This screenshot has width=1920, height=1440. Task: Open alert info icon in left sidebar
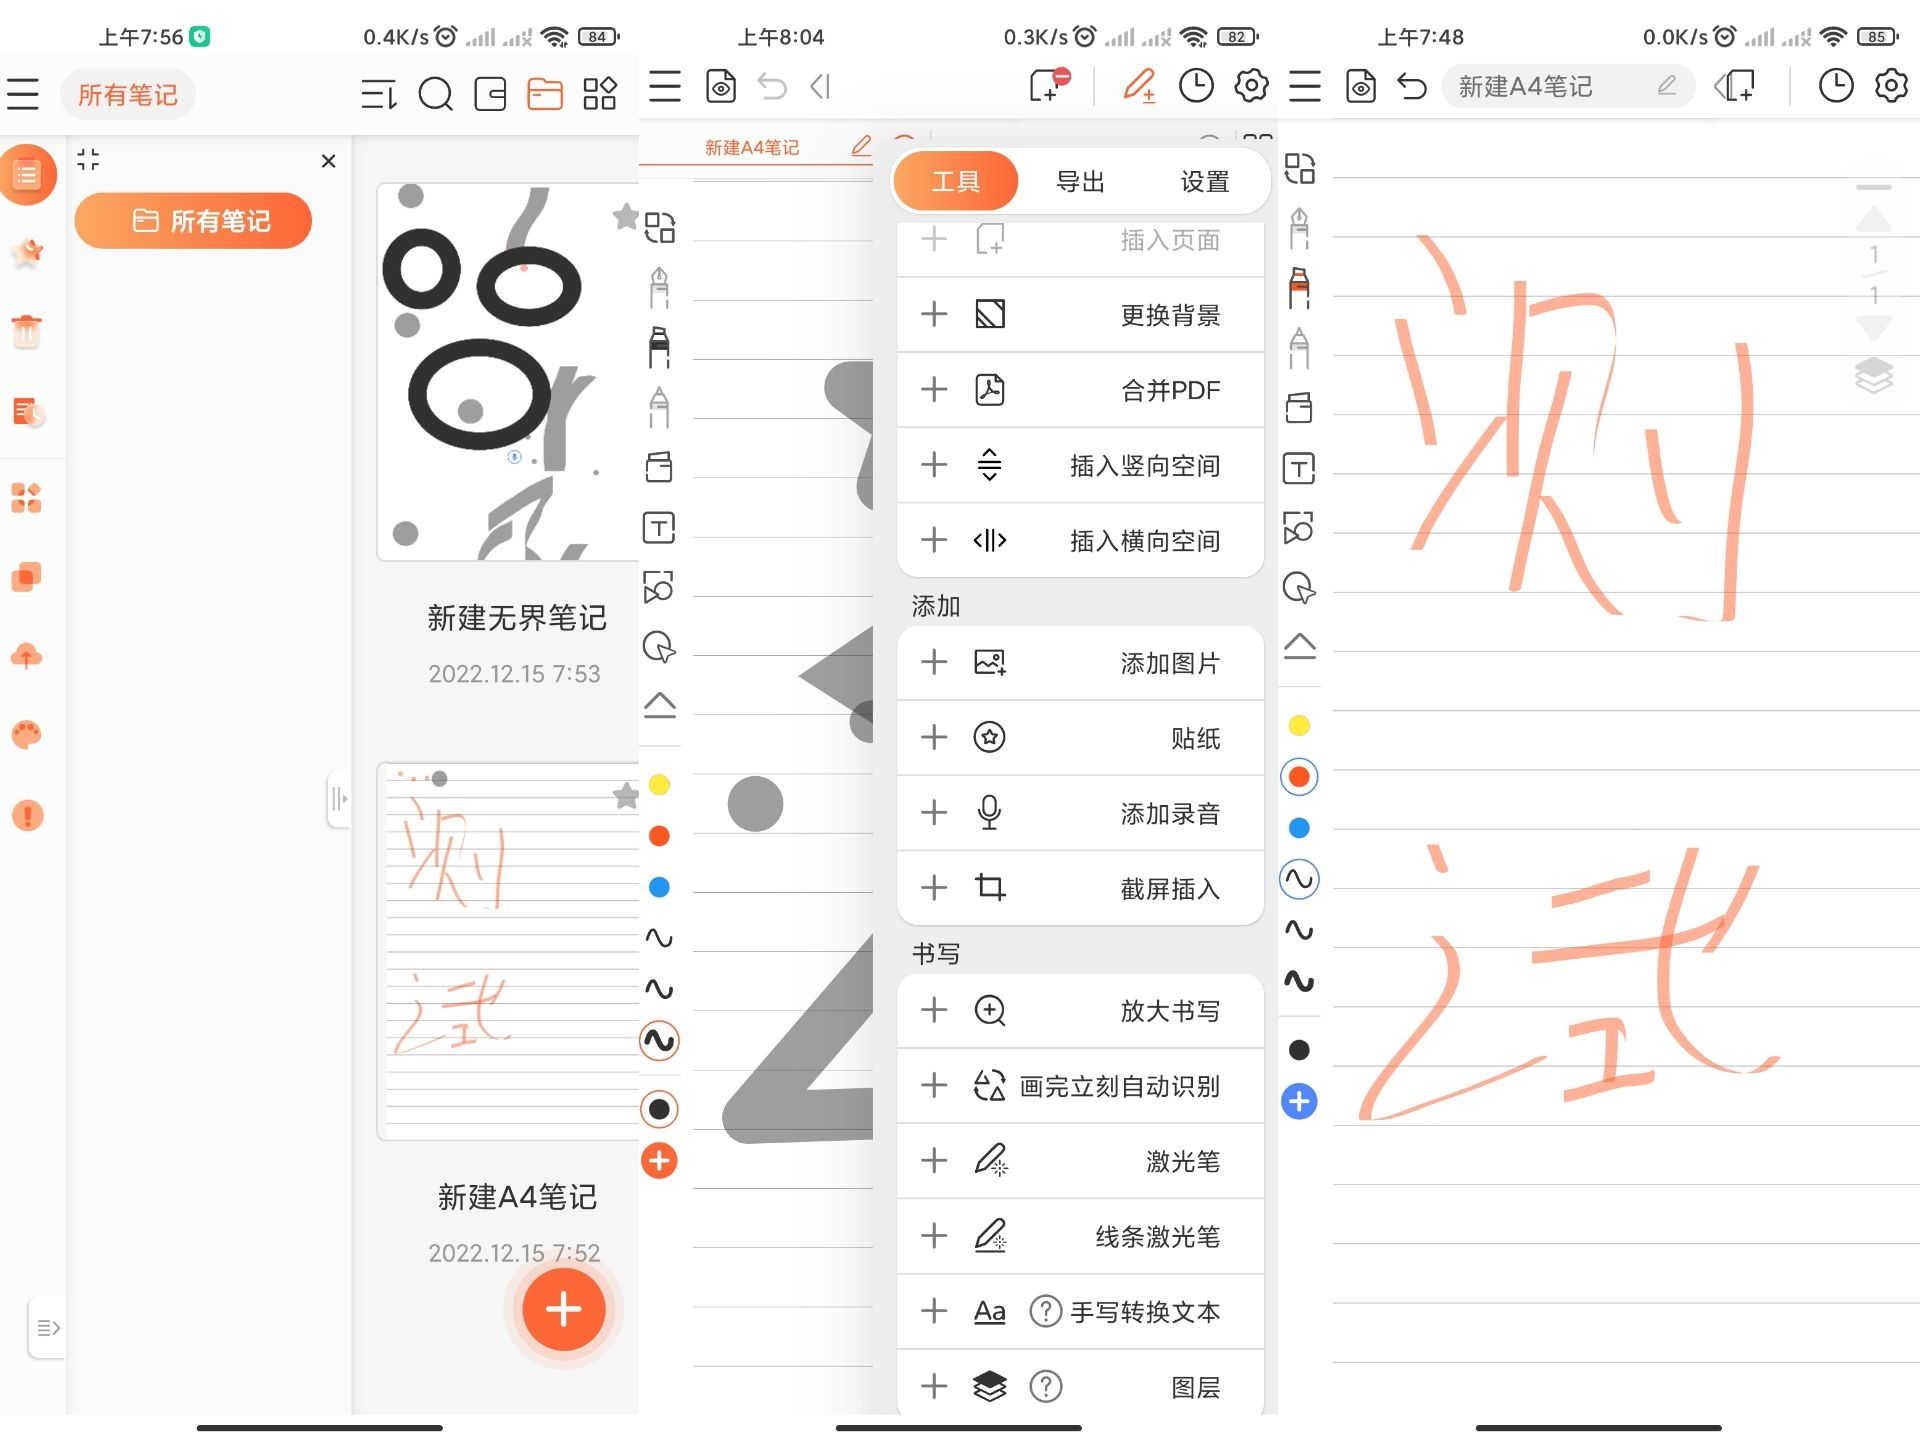point(27,815)
